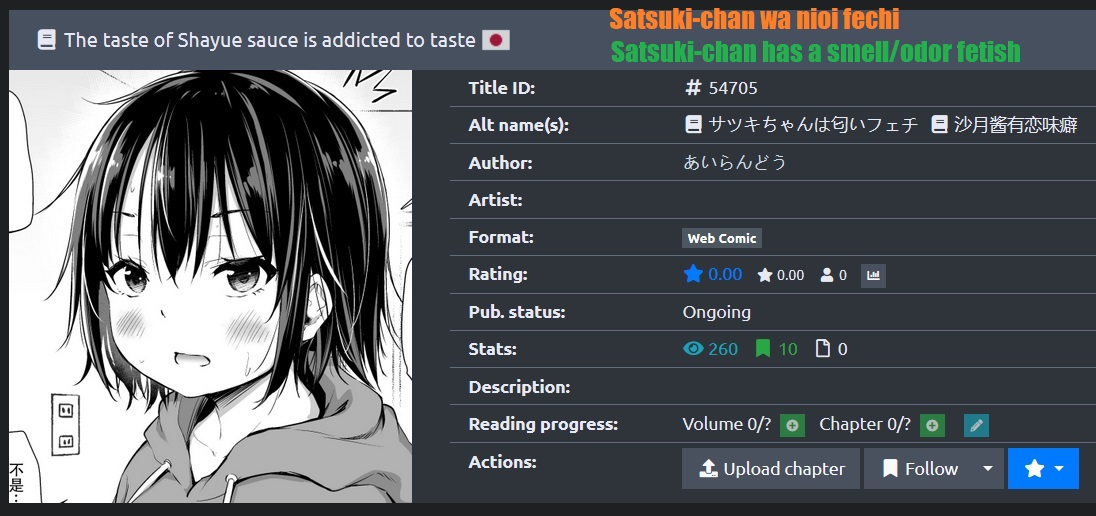Image resolution: width=1096 pixels, height=516 pixels.
Task: Click the Japanese flag icon in header
Action: [x=496, y=41]
